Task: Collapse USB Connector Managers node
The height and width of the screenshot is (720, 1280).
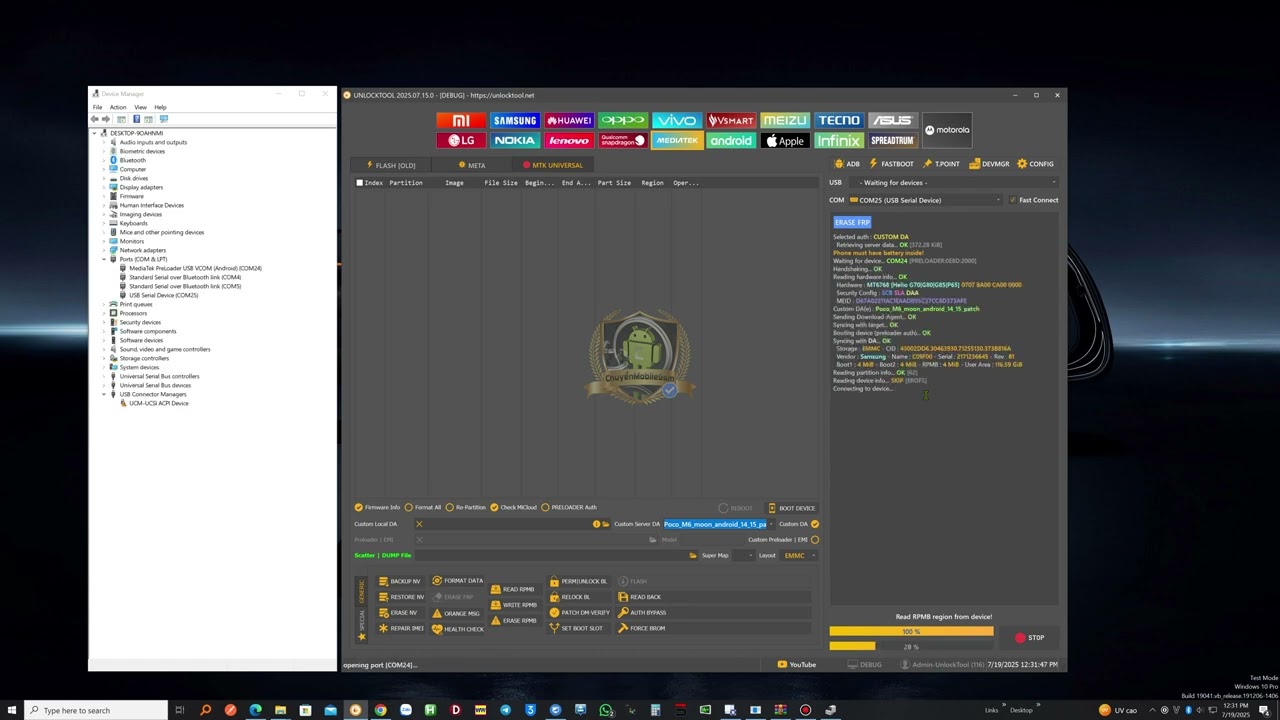Action: tap(103, 394)
